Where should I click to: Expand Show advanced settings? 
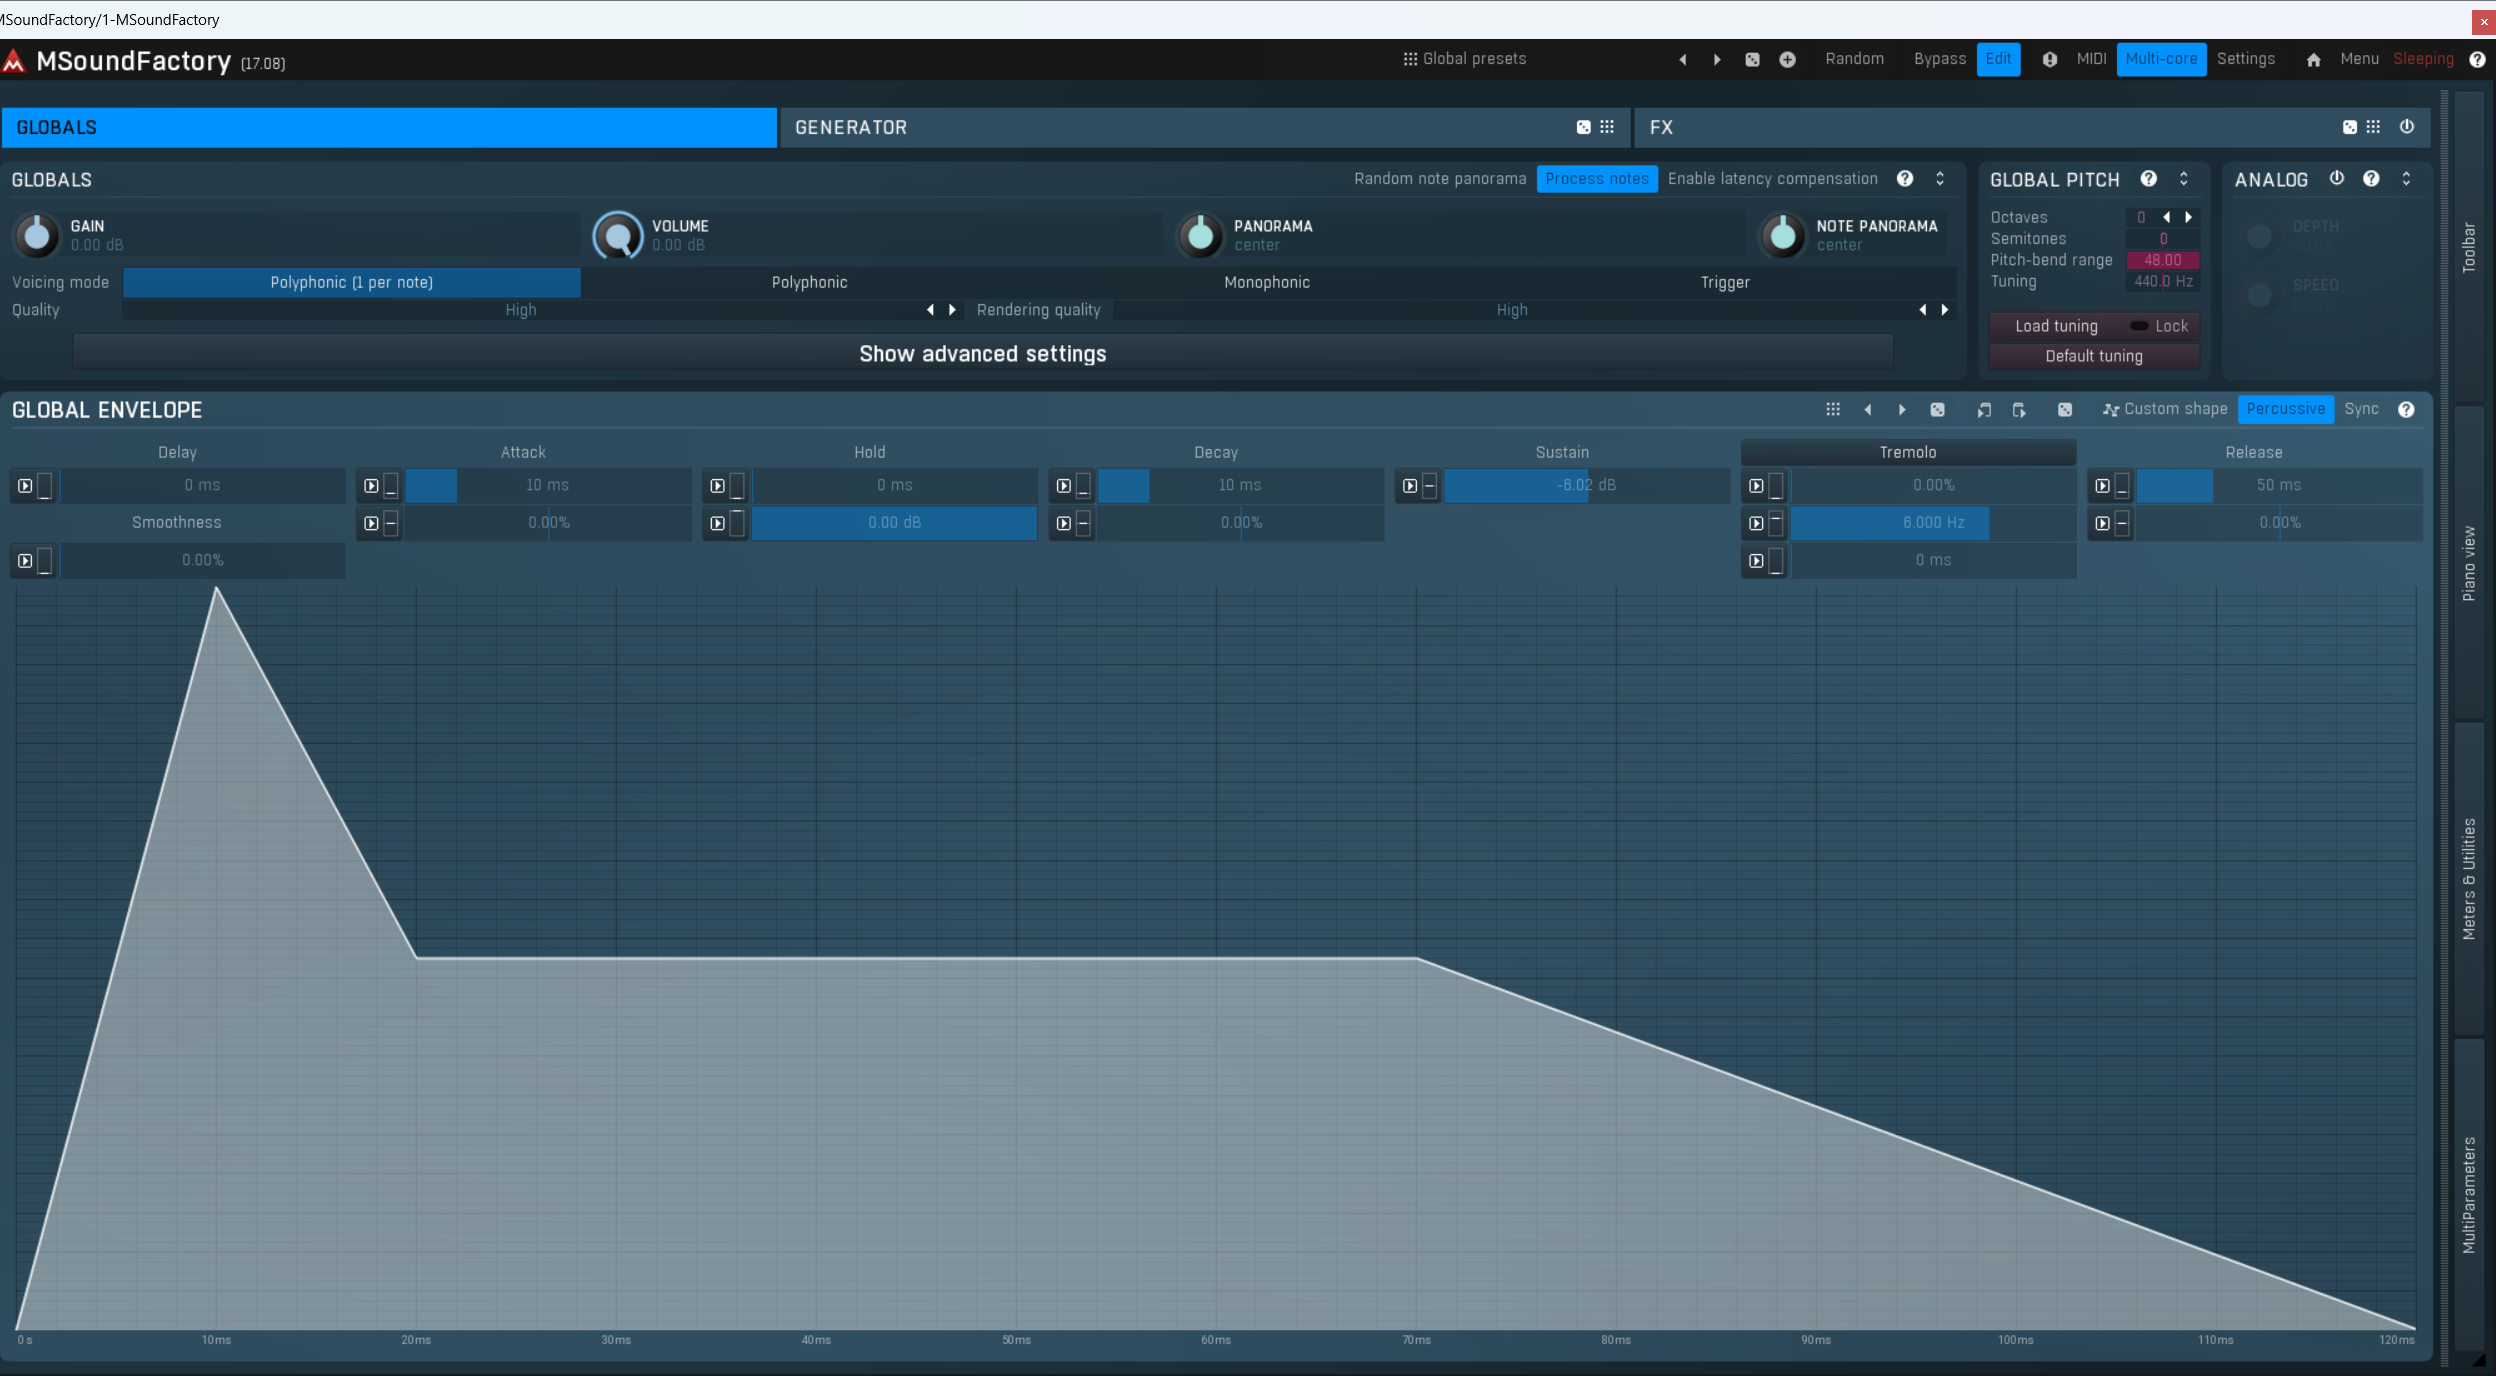tap(983, 353)
